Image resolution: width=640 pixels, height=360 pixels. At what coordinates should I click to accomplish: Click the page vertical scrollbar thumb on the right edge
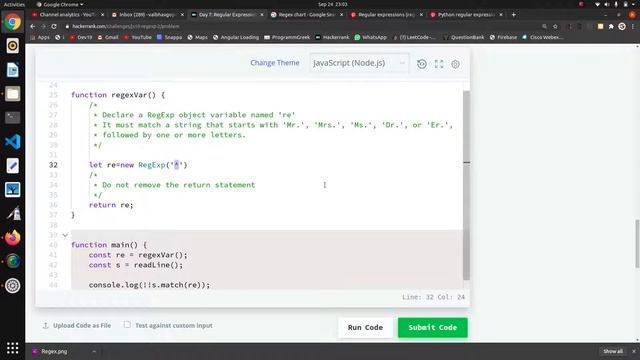[637, 244]
